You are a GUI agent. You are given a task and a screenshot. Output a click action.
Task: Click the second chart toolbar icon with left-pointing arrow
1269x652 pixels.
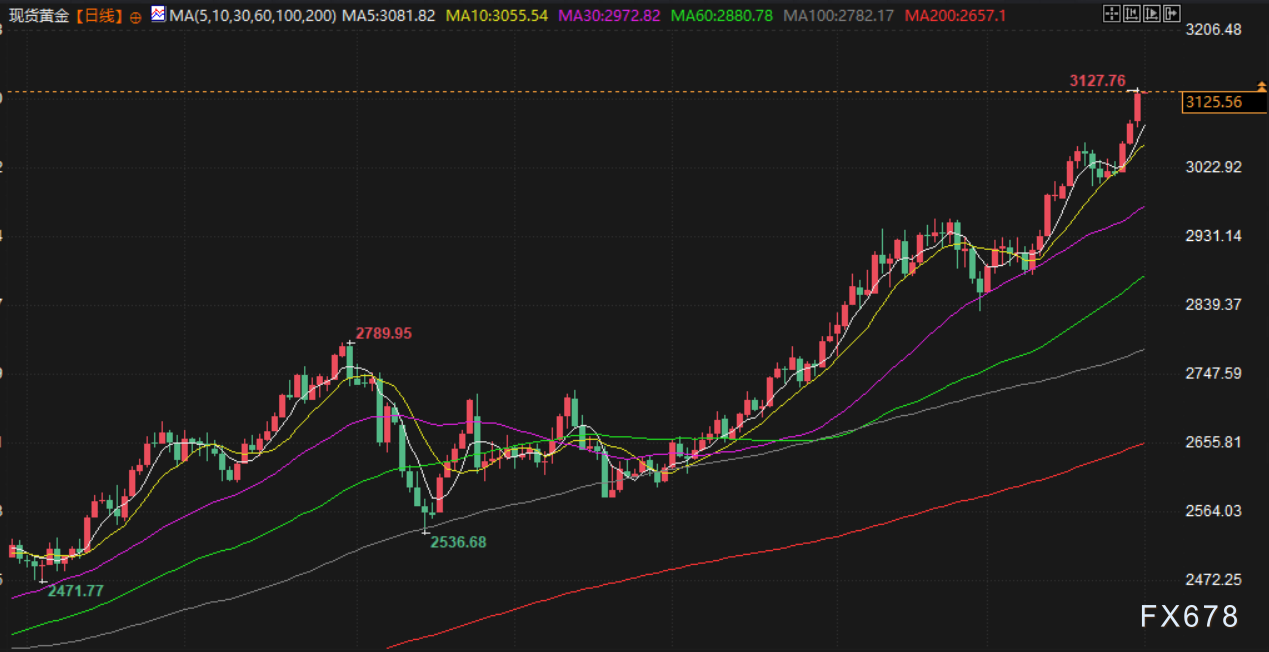click(x=1131, y=14)
